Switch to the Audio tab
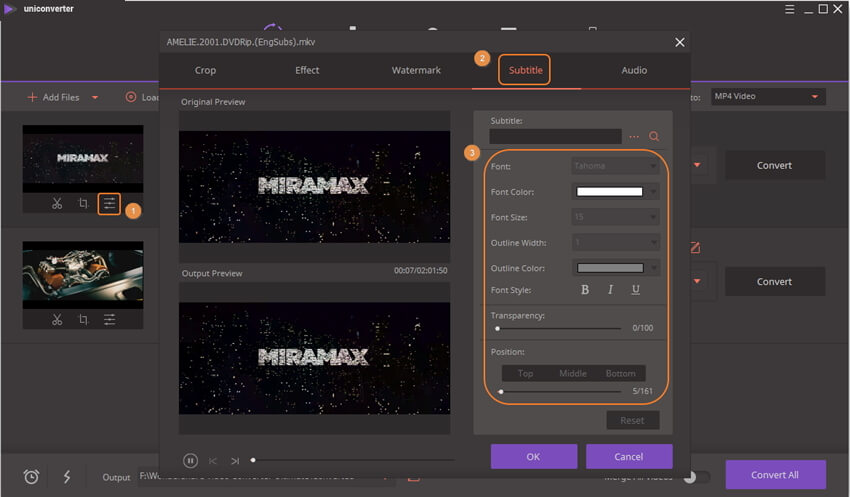The width and height of the screenshot is (850, 497). [x=634, y=70]
